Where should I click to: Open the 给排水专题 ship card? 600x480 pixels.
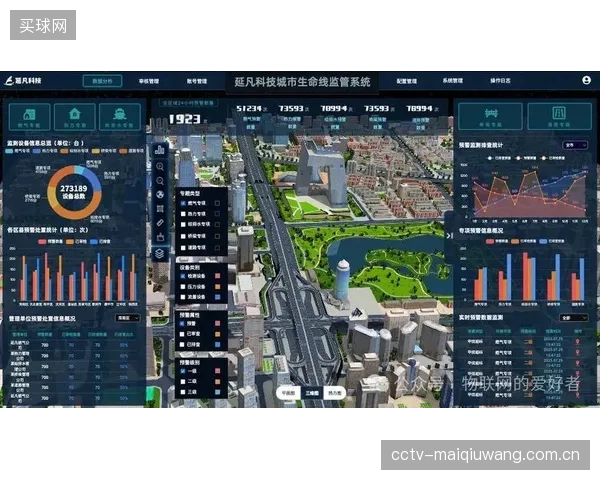tap(120, 117)
